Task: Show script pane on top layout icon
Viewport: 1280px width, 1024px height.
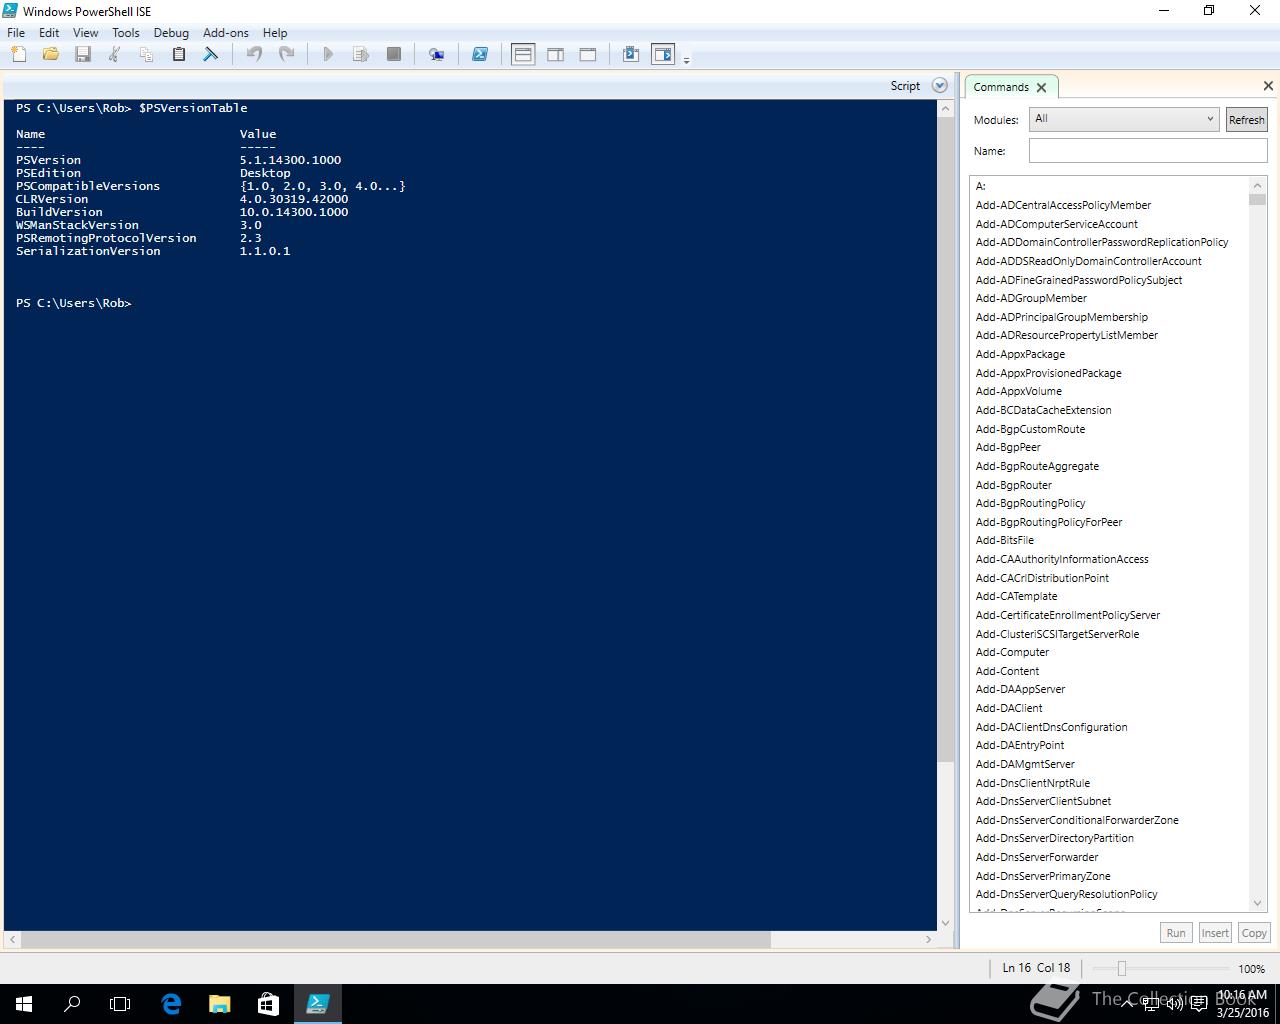Action: click(x=523, y=54)
